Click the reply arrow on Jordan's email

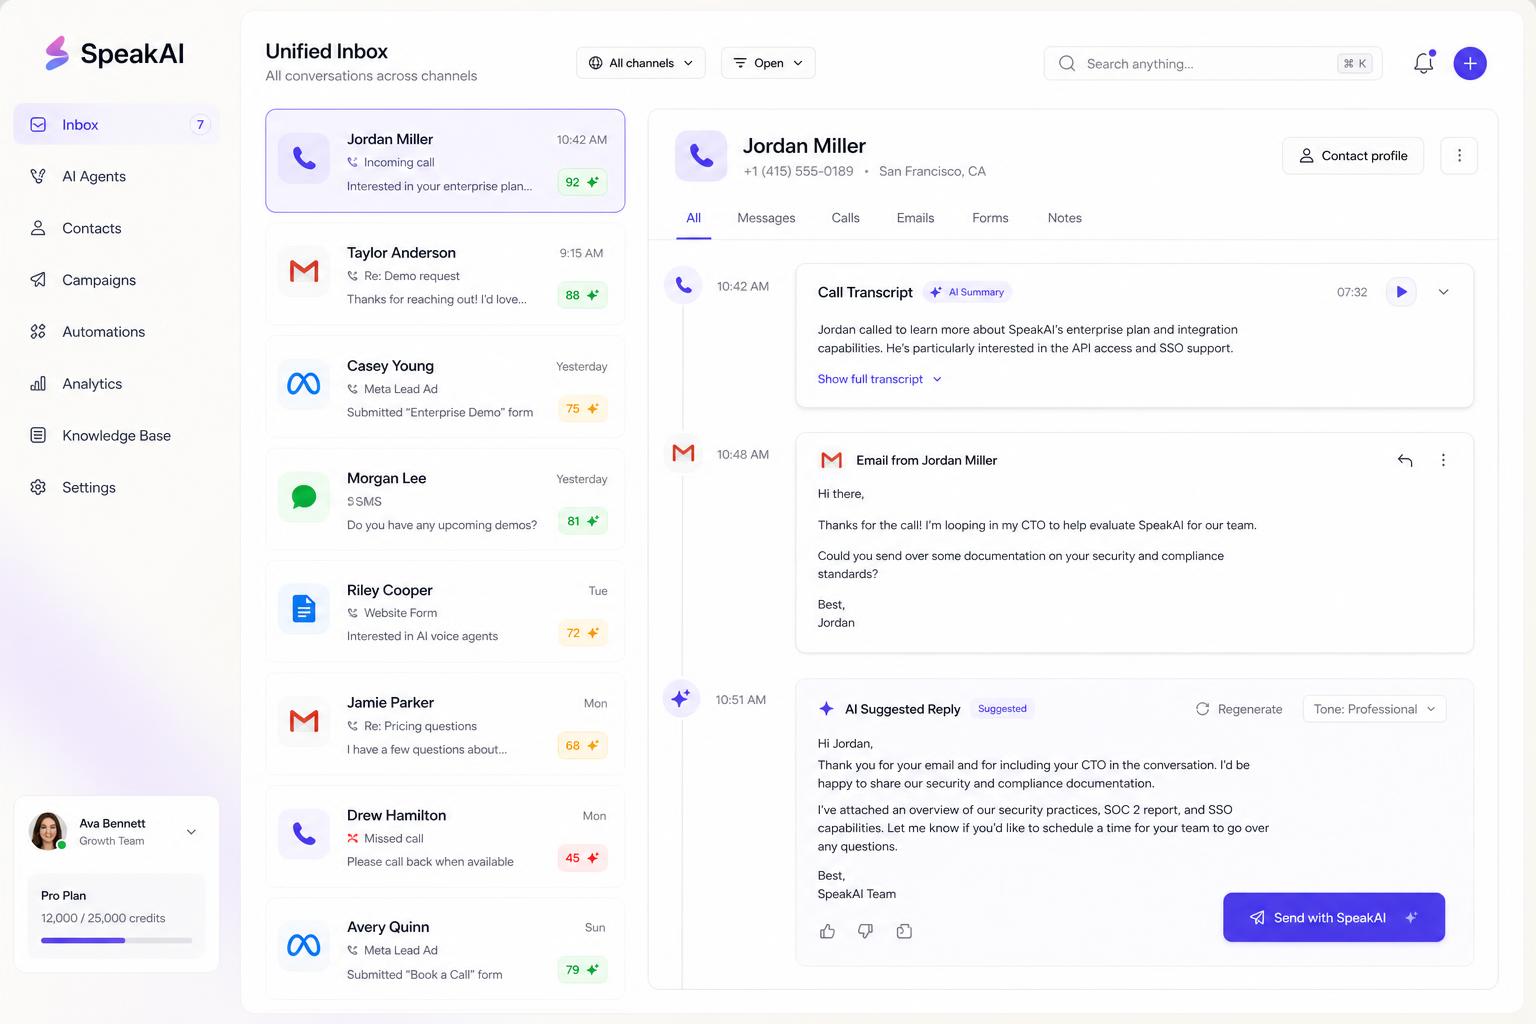(x=1405, y=460)
